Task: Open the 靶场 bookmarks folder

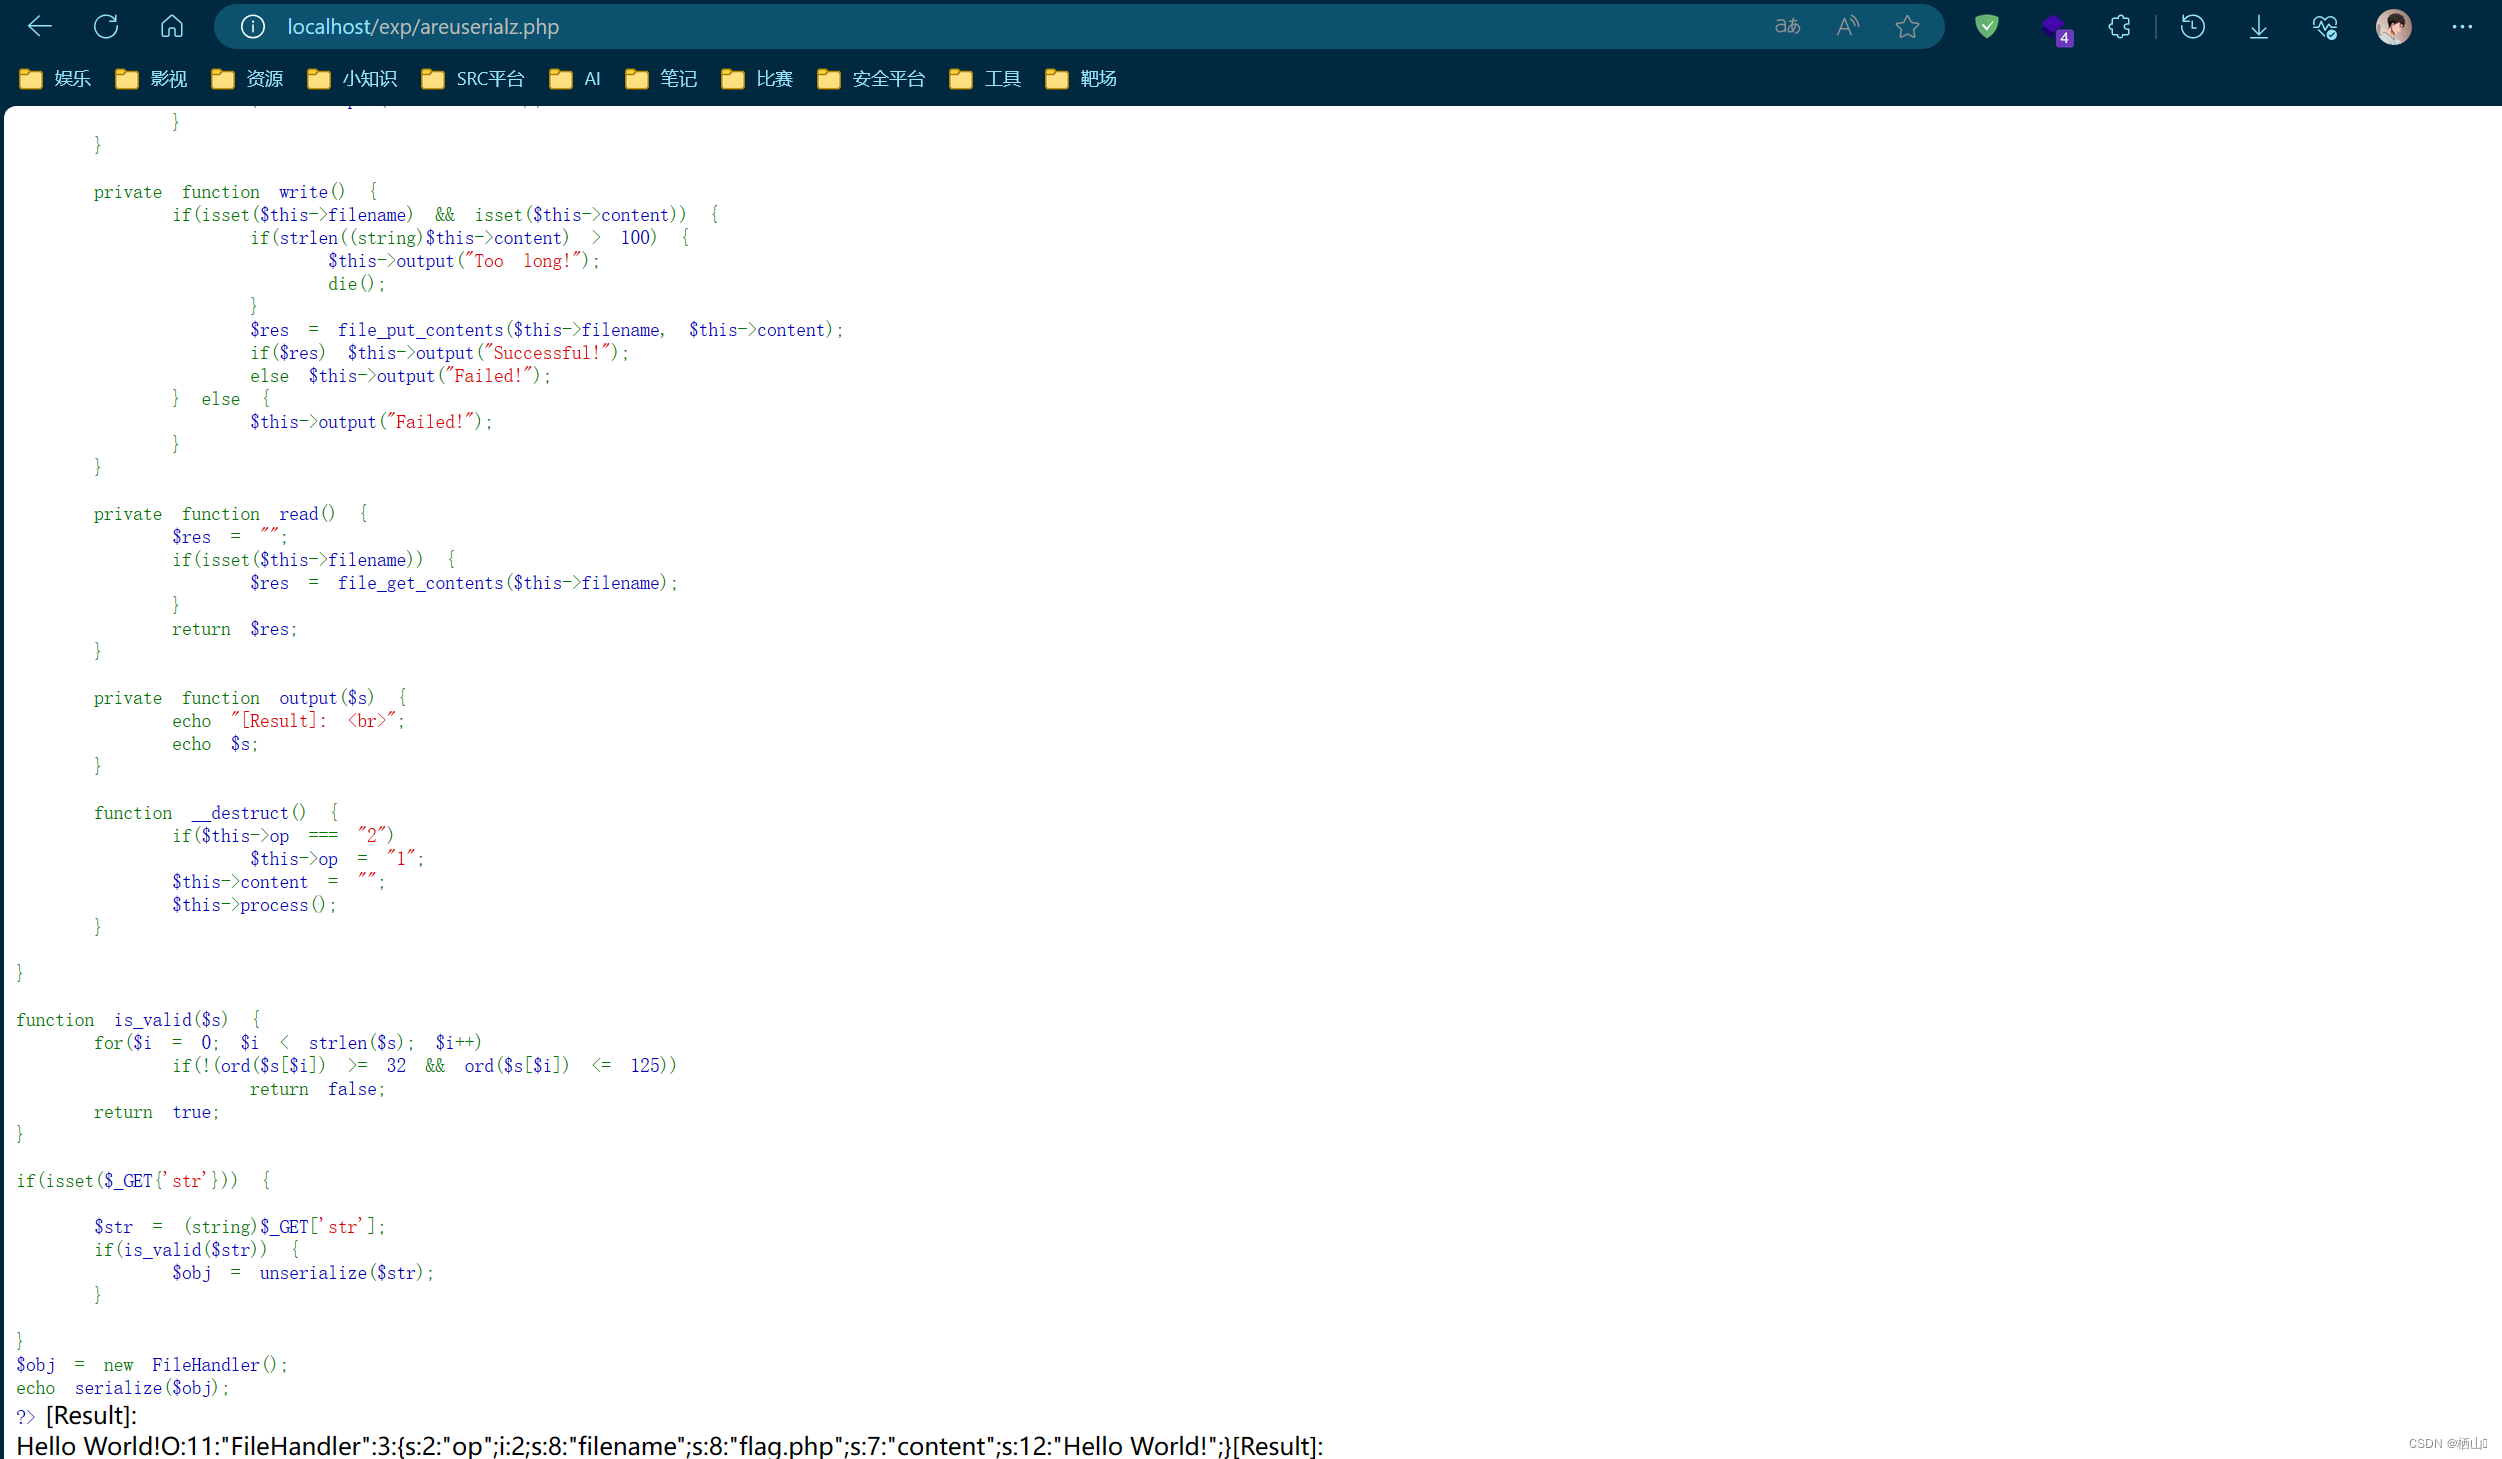Action: tap(1081, 79)
